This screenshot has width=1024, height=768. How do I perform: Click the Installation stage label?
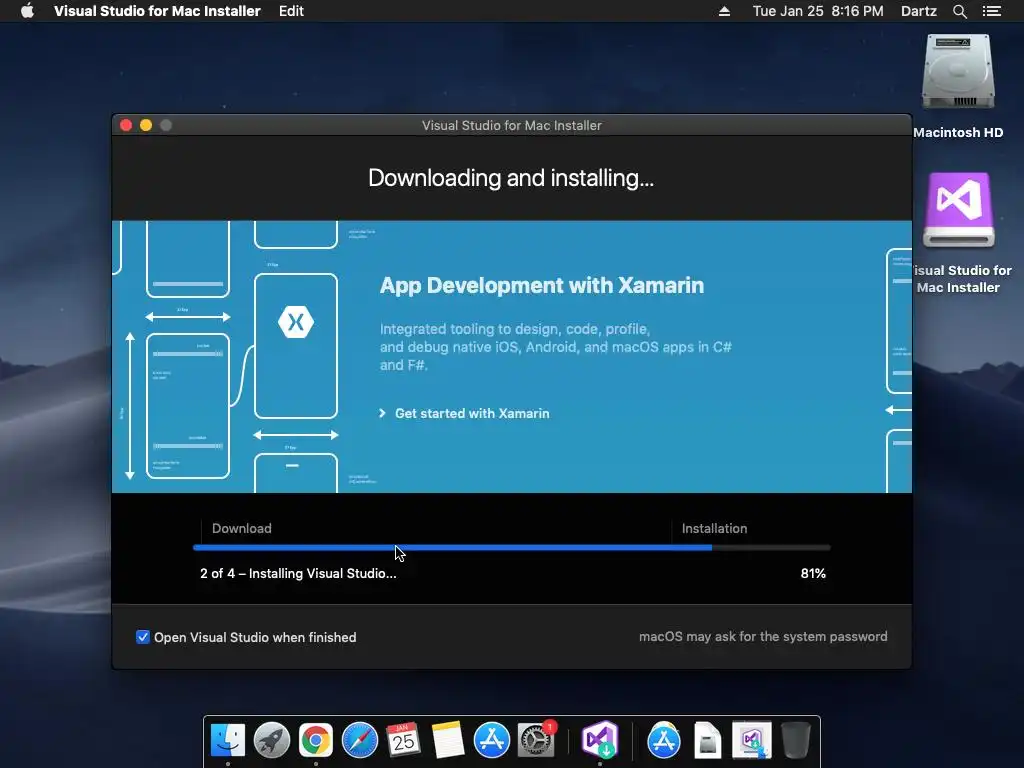(714, 528)
